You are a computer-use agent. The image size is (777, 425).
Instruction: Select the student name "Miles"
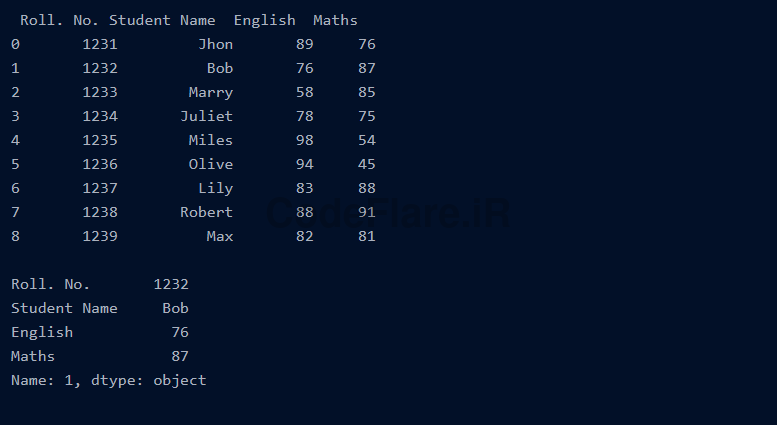point(210,140)
